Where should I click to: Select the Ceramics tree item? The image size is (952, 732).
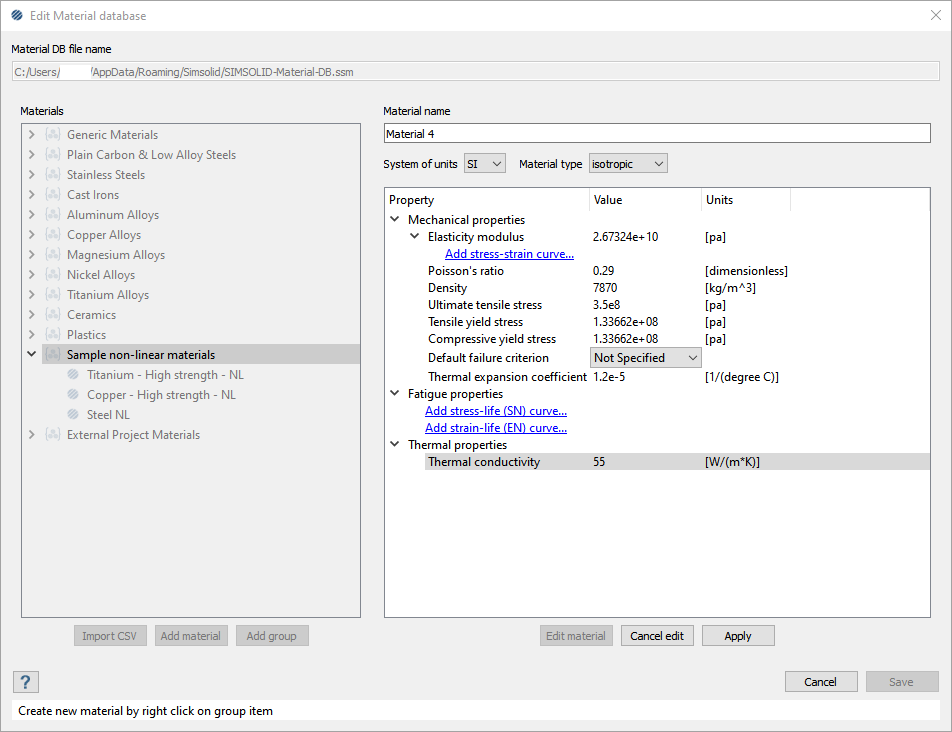pos(91,315)
